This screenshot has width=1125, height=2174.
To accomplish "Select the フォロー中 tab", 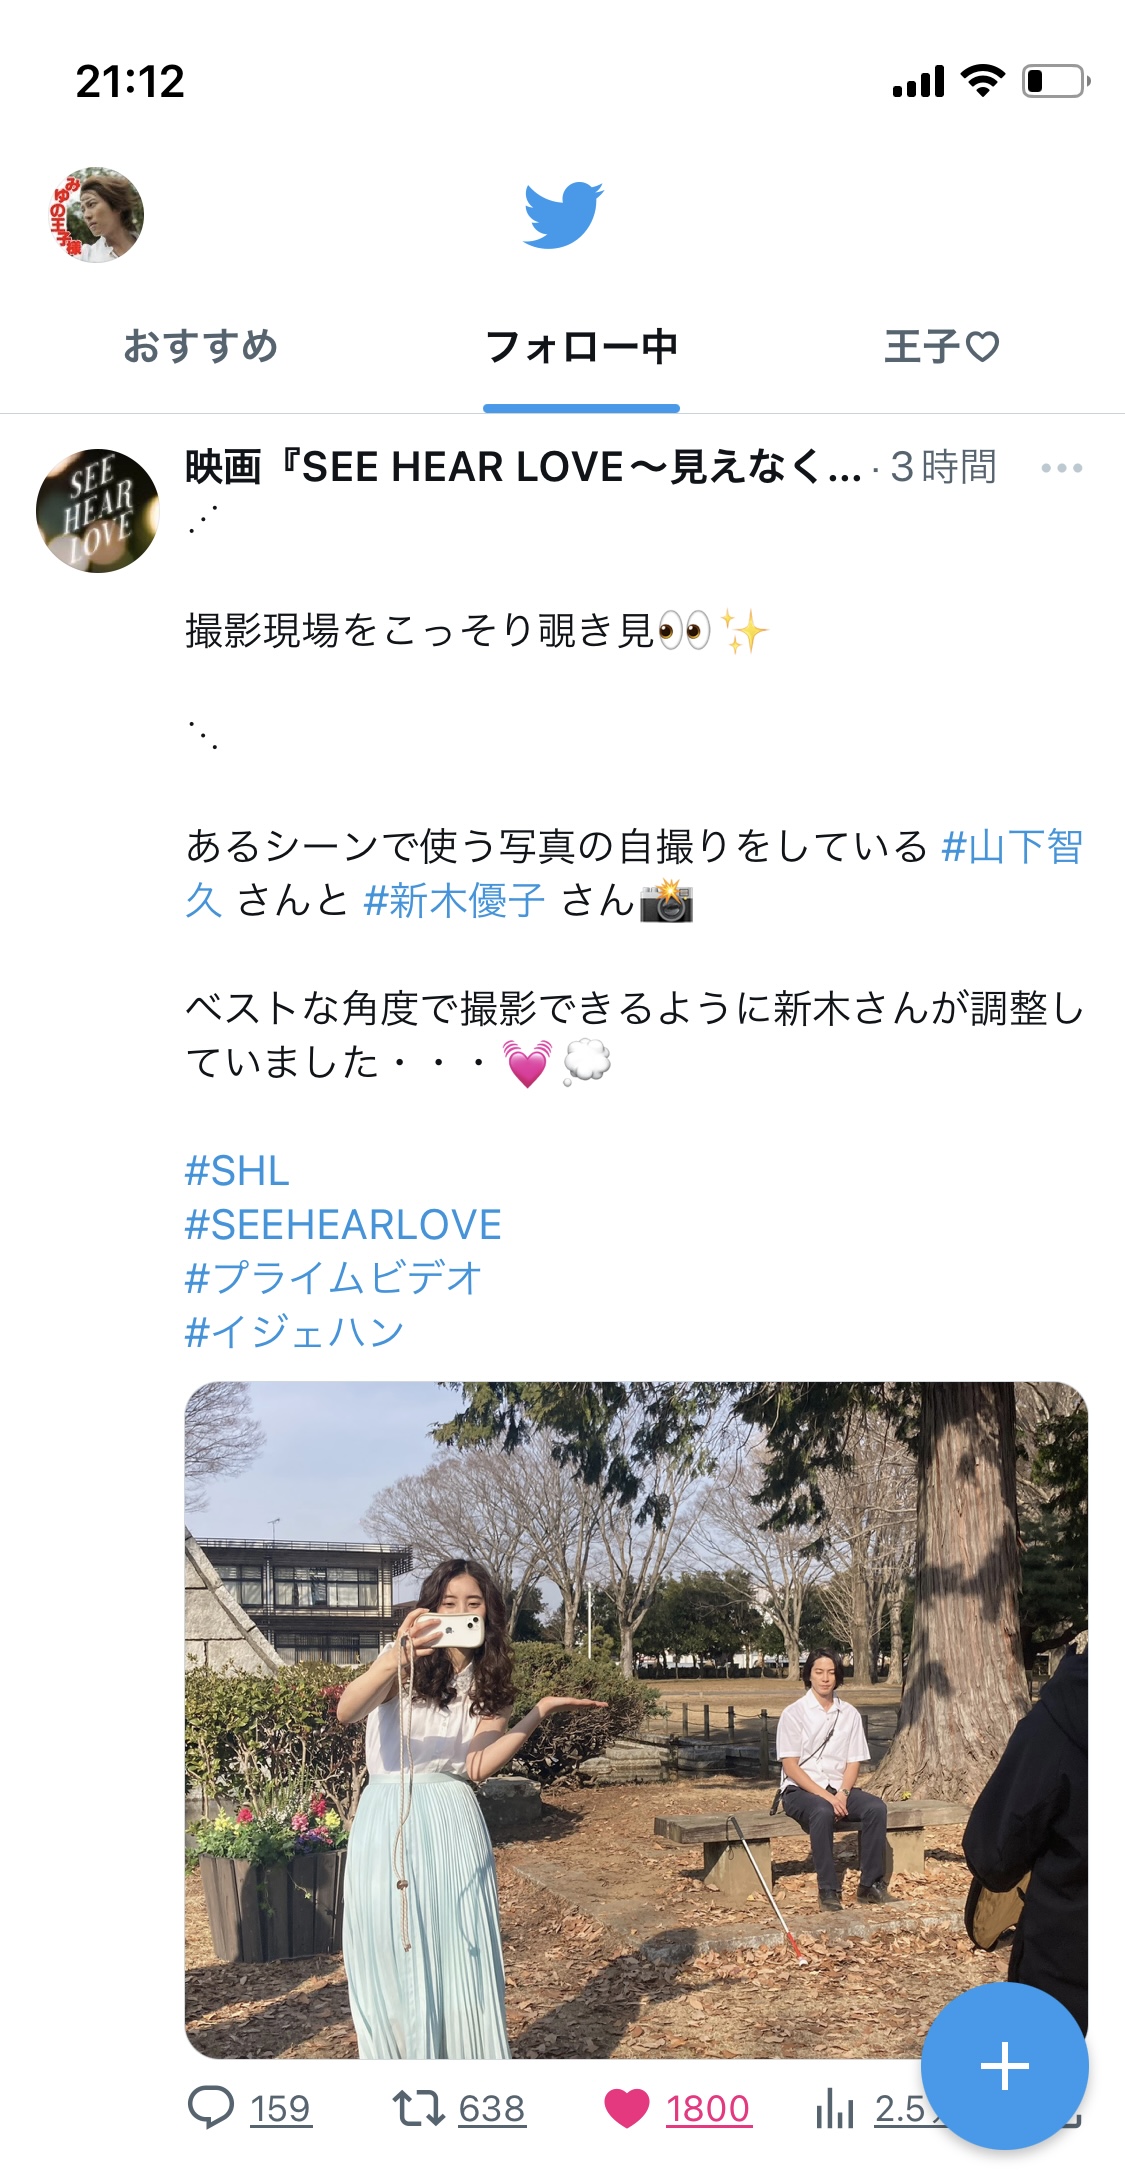I will click(x=581, y=346).
